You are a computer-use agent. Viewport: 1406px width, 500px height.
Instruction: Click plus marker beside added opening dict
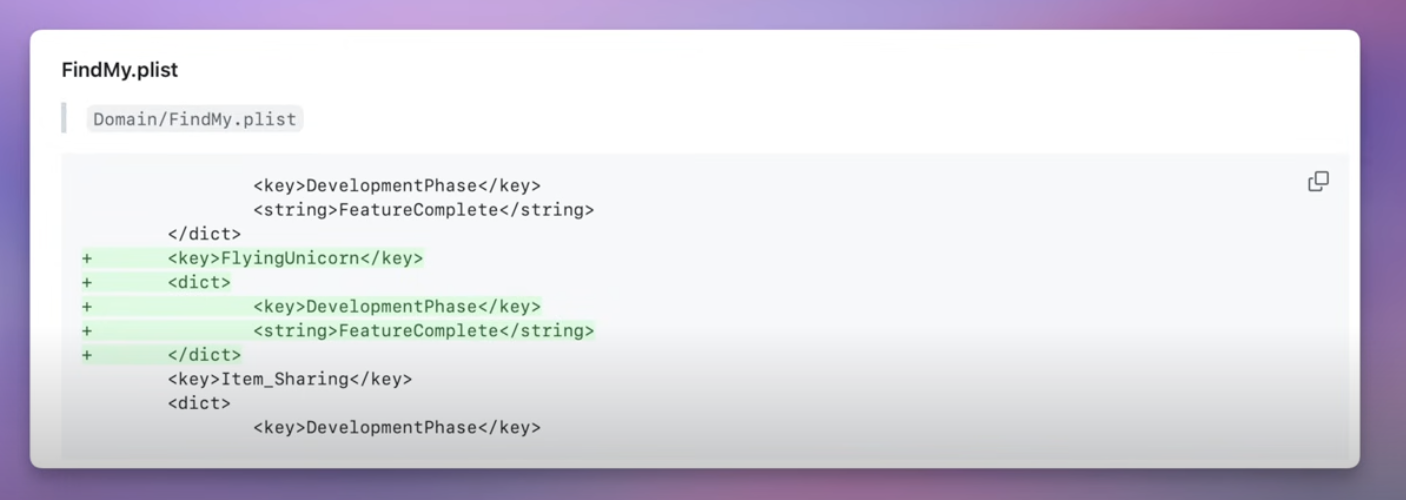pos(87,282)
